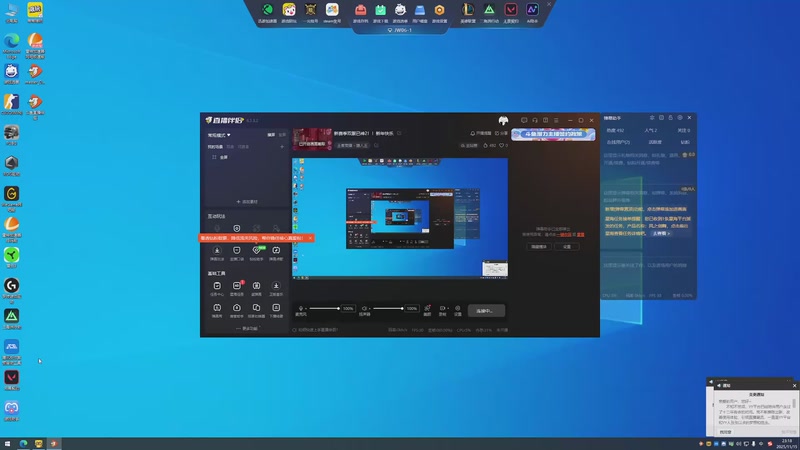Mute the speaker icon
This screenshot has height=450, width=800.
(x=364, y=309)
